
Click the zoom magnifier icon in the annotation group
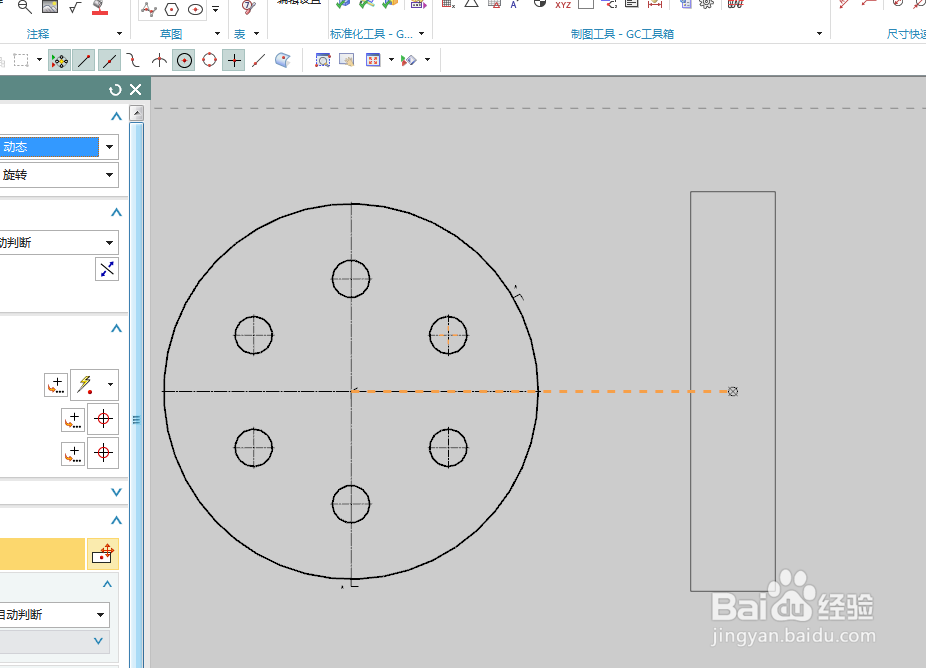(x=24, y=7)
